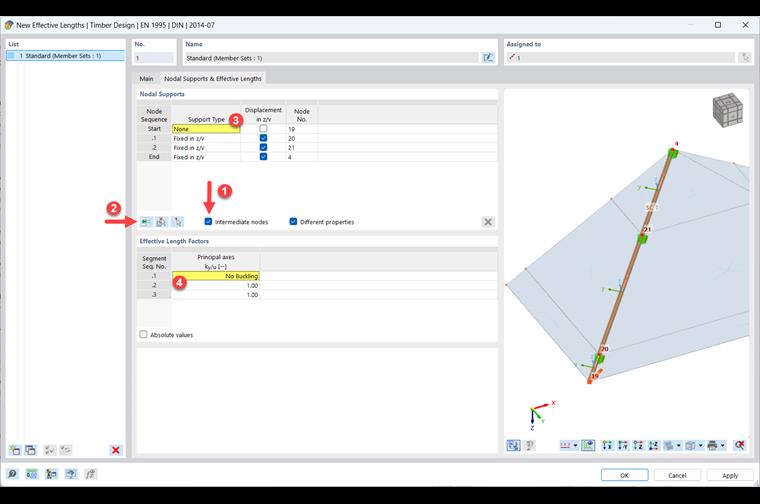Select 1.00 factor cell for segment 3
The image size is (760, 504).
(x=216, y=295)
